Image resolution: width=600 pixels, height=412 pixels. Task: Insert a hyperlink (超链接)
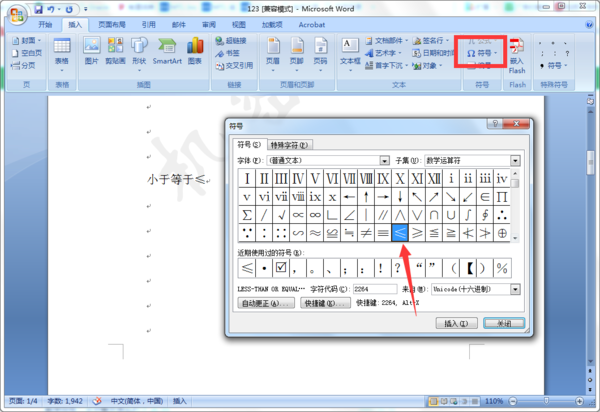click(230, 40)
